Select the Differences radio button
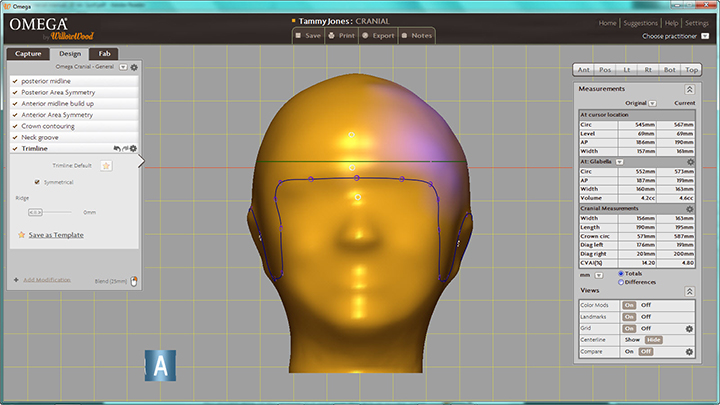This screenshot has width=720, height=405. click(621, 282)
